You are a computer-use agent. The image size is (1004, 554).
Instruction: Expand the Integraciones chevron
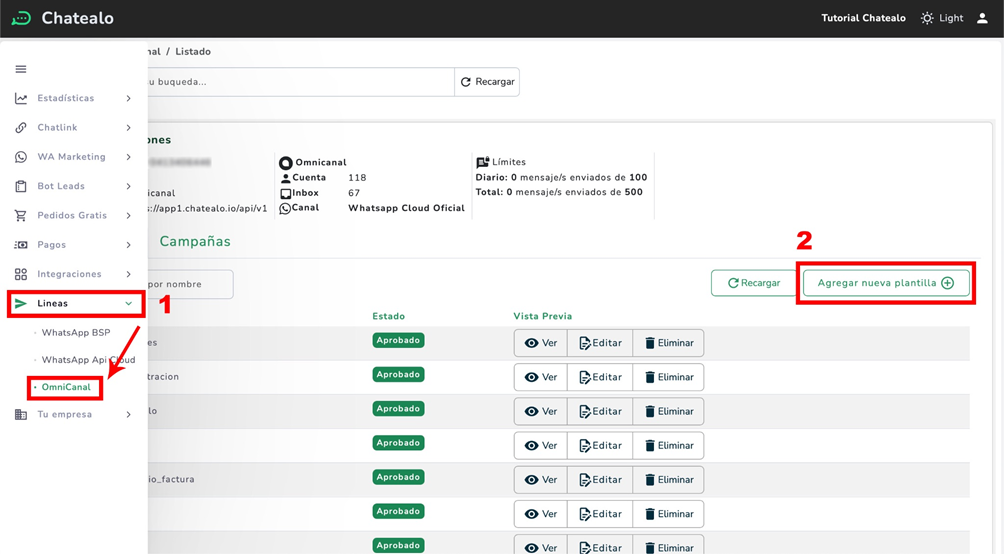[x=129, y=274]
